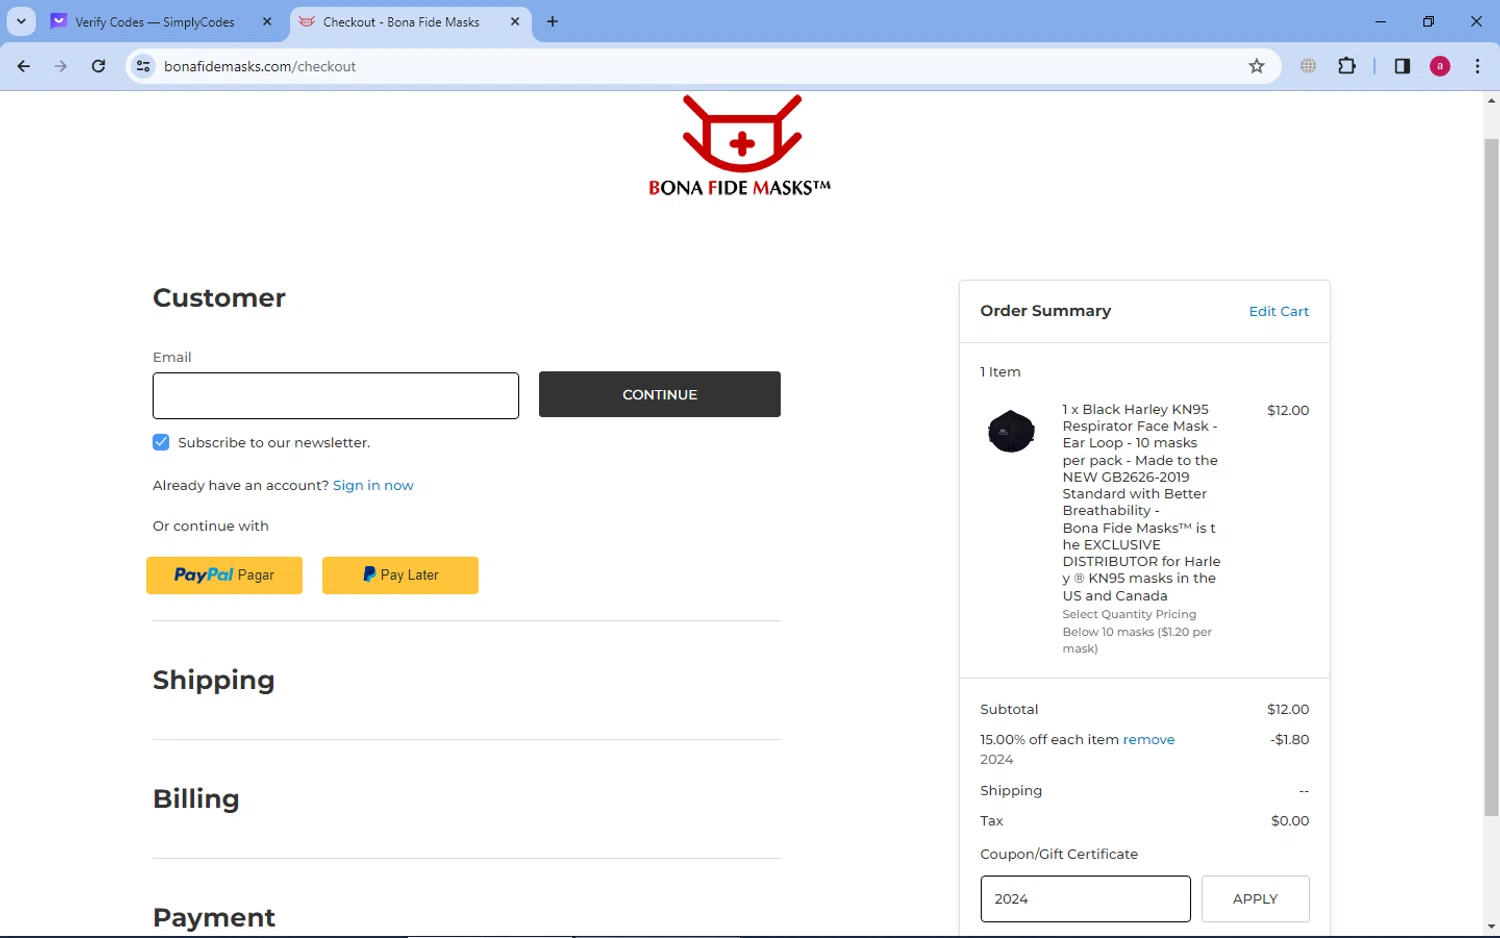Choose the PayPal Pay Later button

400,575
